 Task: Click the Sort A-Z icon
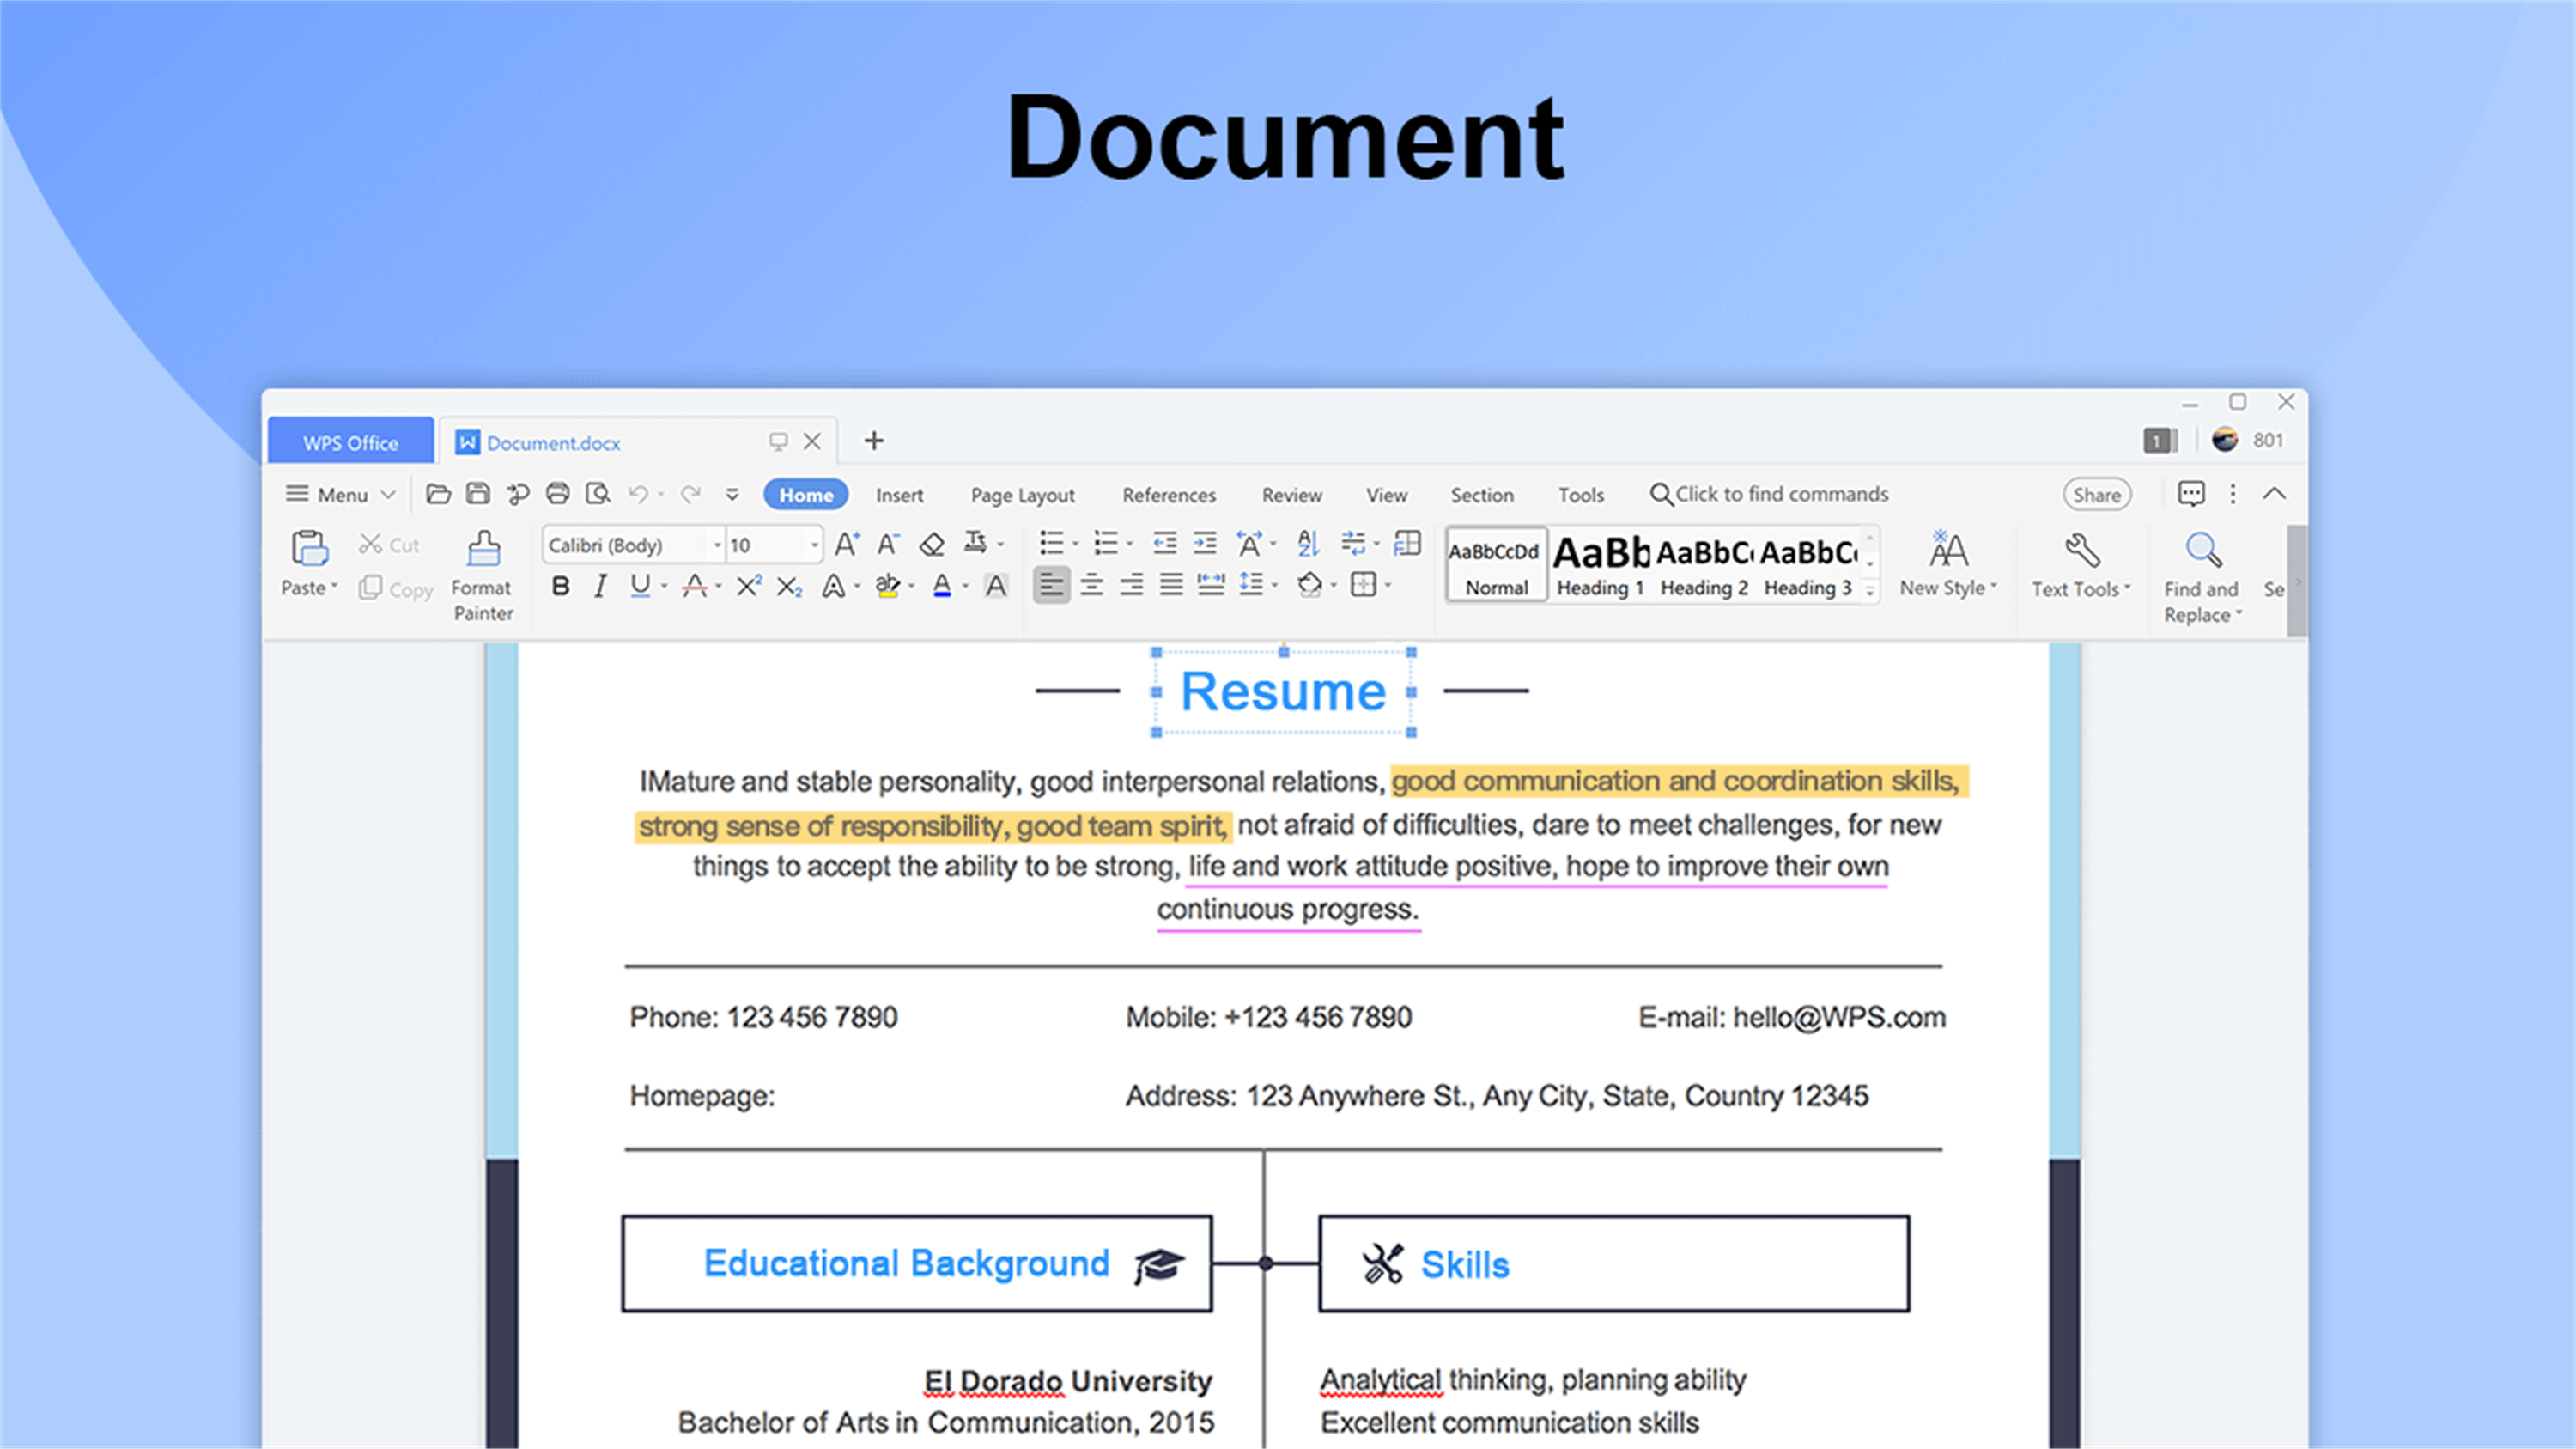(x=1308, y=543)
